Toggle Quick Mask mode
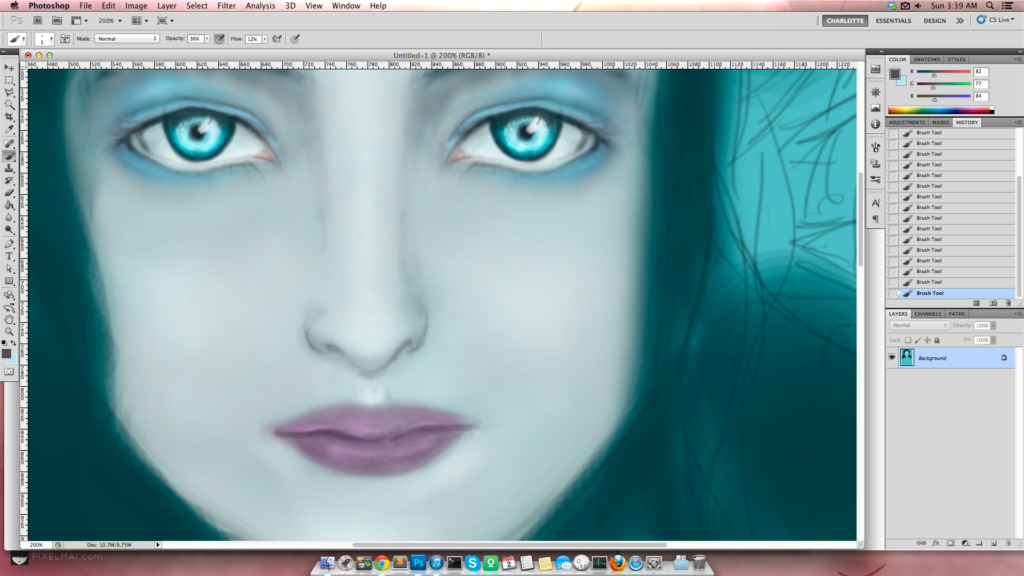The width and height of the screenshot is (1024, 576). pyautogui.click(x=9, y=372)
